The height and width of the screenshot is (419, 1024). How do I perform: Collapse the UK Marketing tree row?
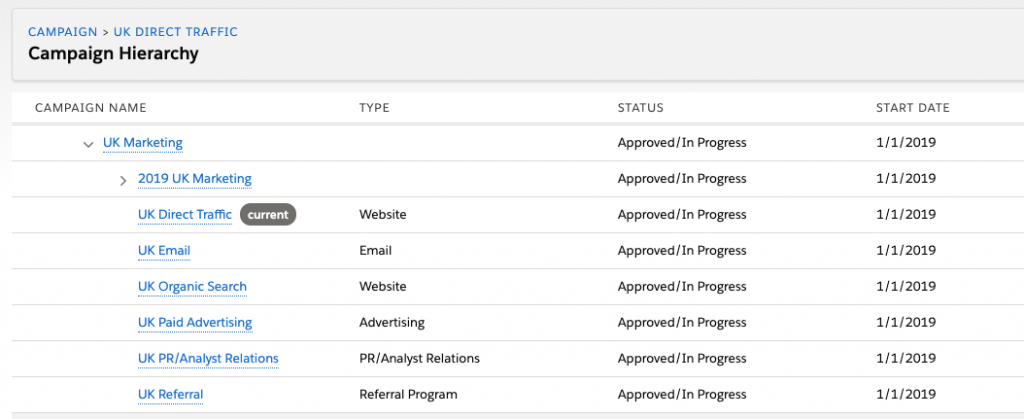[89, 143]
